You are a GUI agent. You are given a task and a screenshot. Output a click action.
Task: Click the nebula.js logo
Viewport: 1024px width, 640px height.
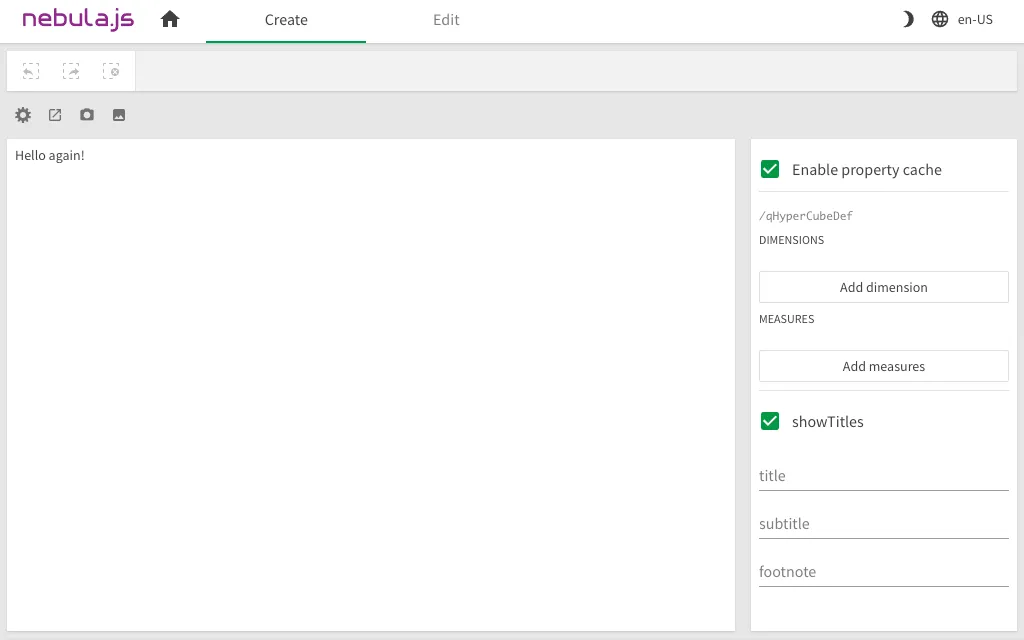tap(78, 19)
